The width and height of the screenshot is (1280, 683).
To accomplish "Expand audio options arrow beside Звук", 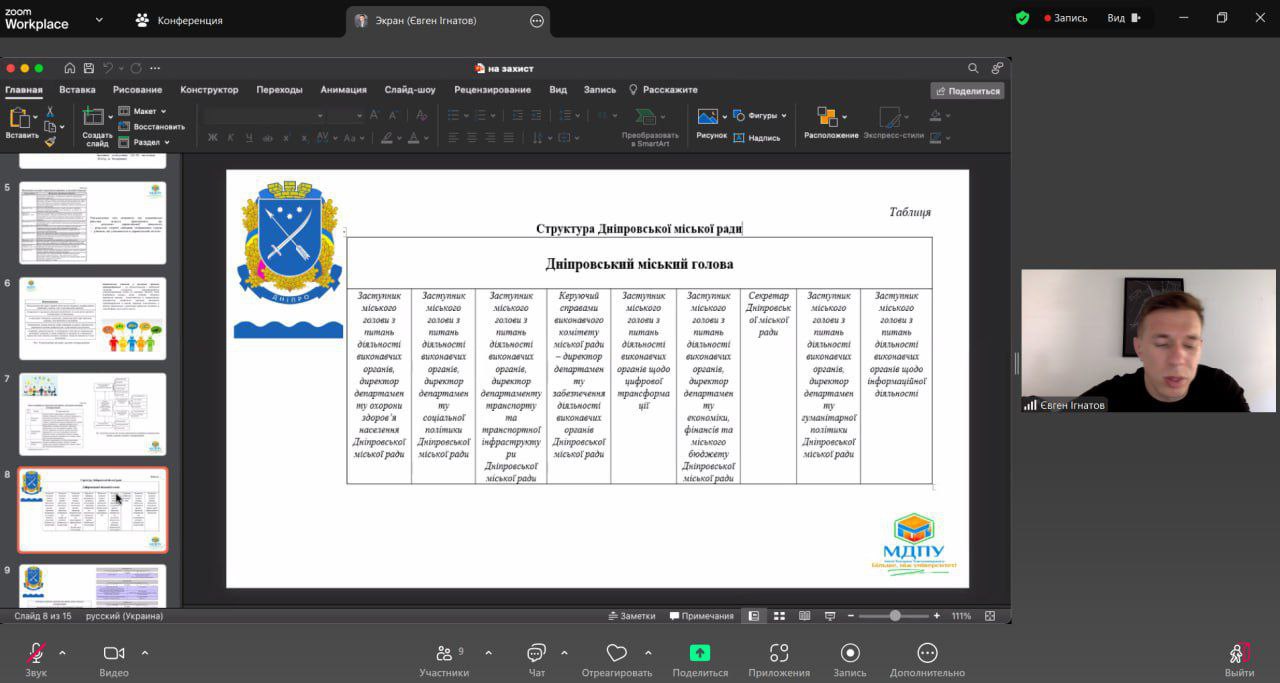I will click(x=62, y=653).
